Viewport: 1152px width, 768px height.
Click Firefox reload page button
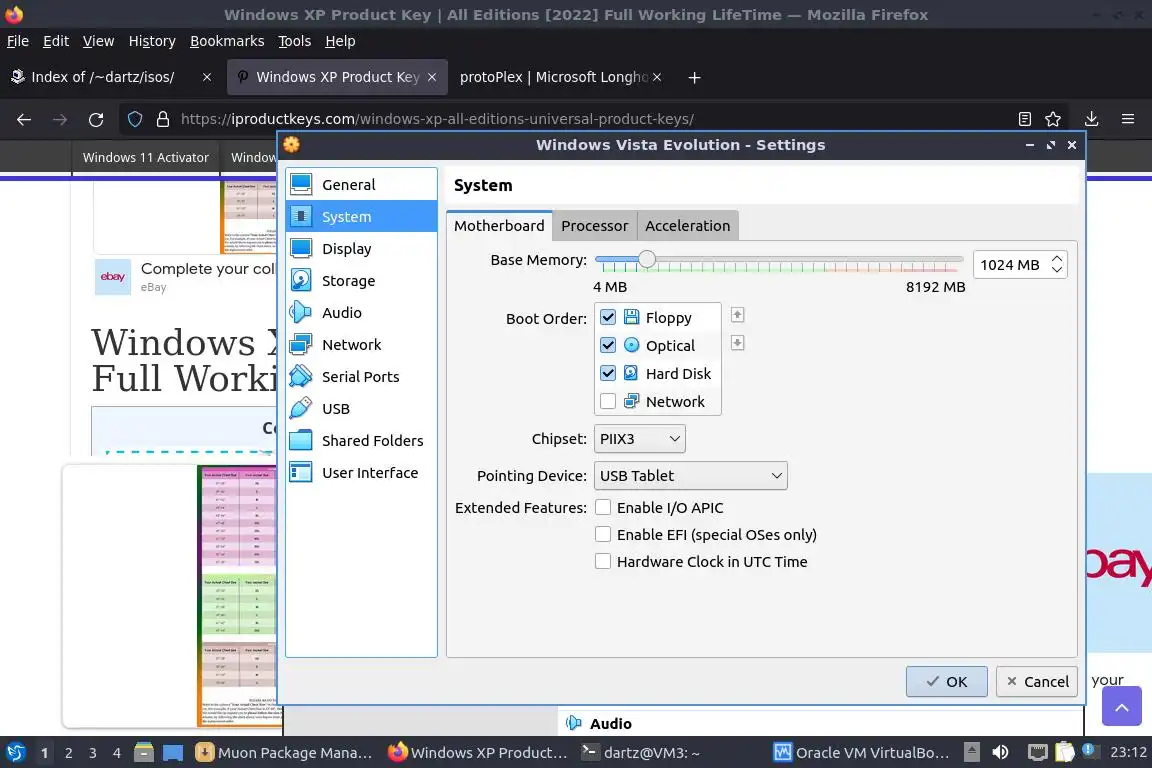[x=96, y=119]
